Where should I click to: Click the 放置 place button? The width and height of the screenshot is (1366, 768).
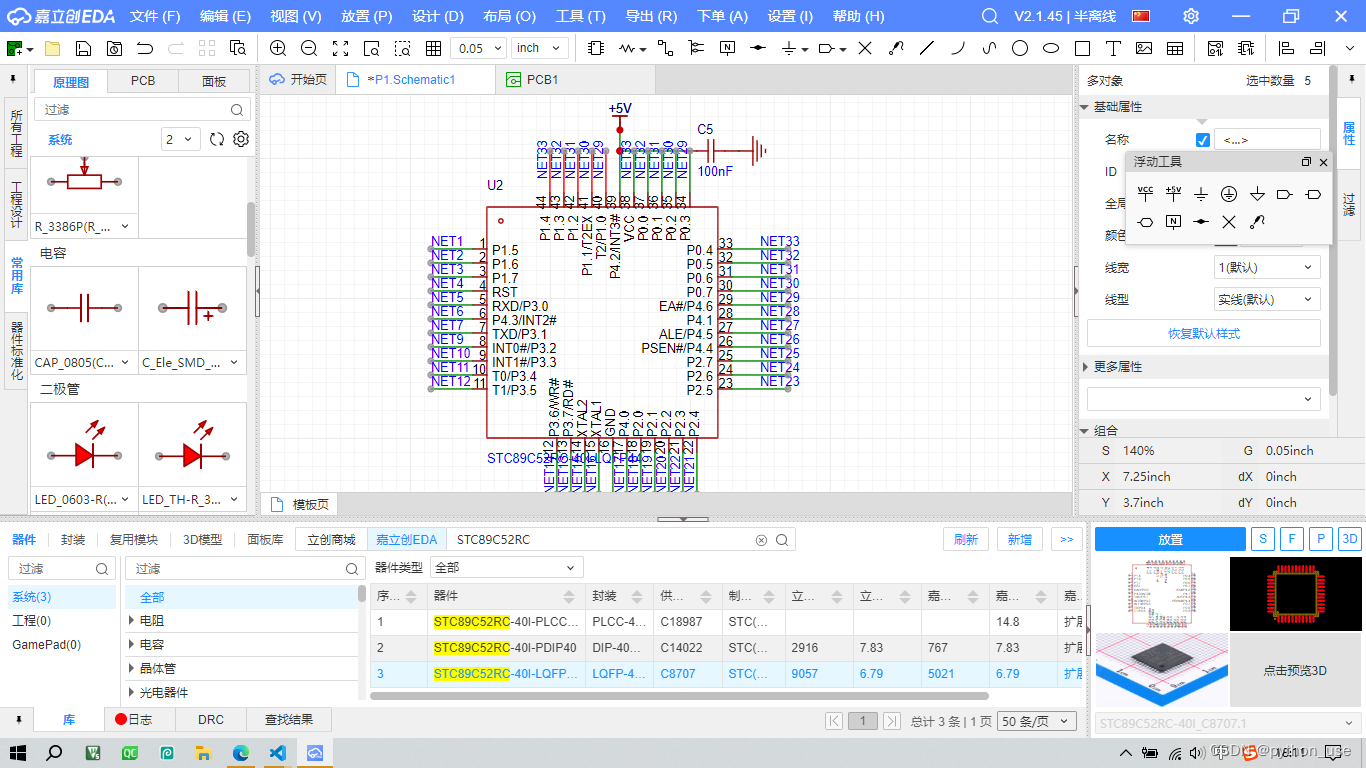point(1170,539)
